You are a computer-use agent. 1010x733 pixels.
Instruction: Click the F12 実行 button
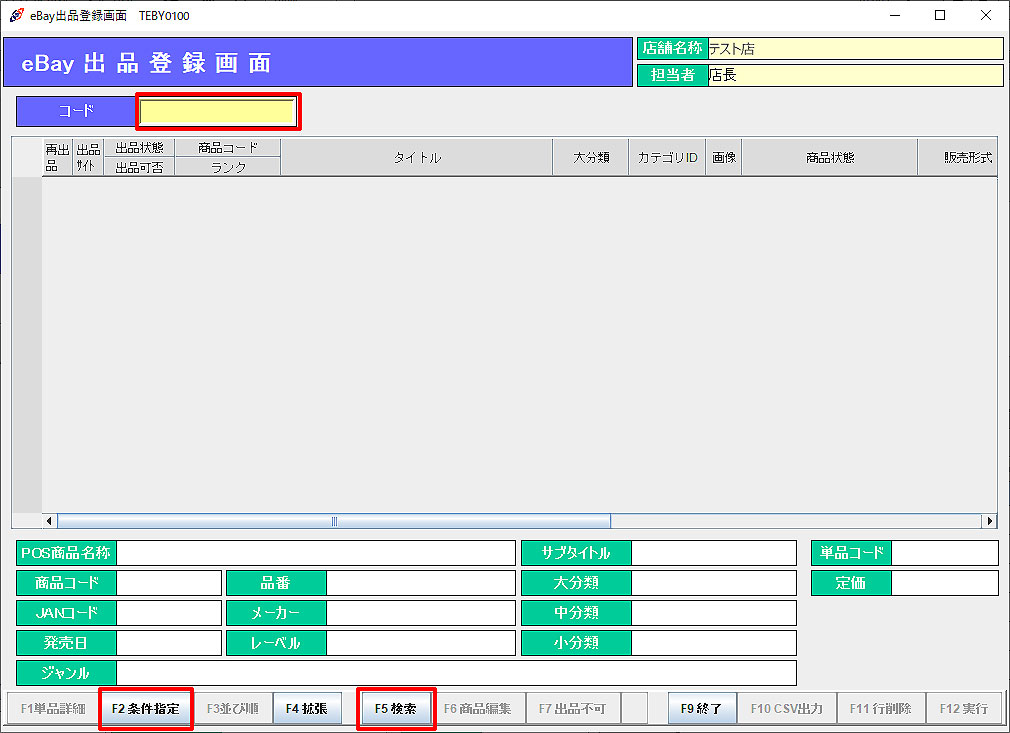coord(964,709)
